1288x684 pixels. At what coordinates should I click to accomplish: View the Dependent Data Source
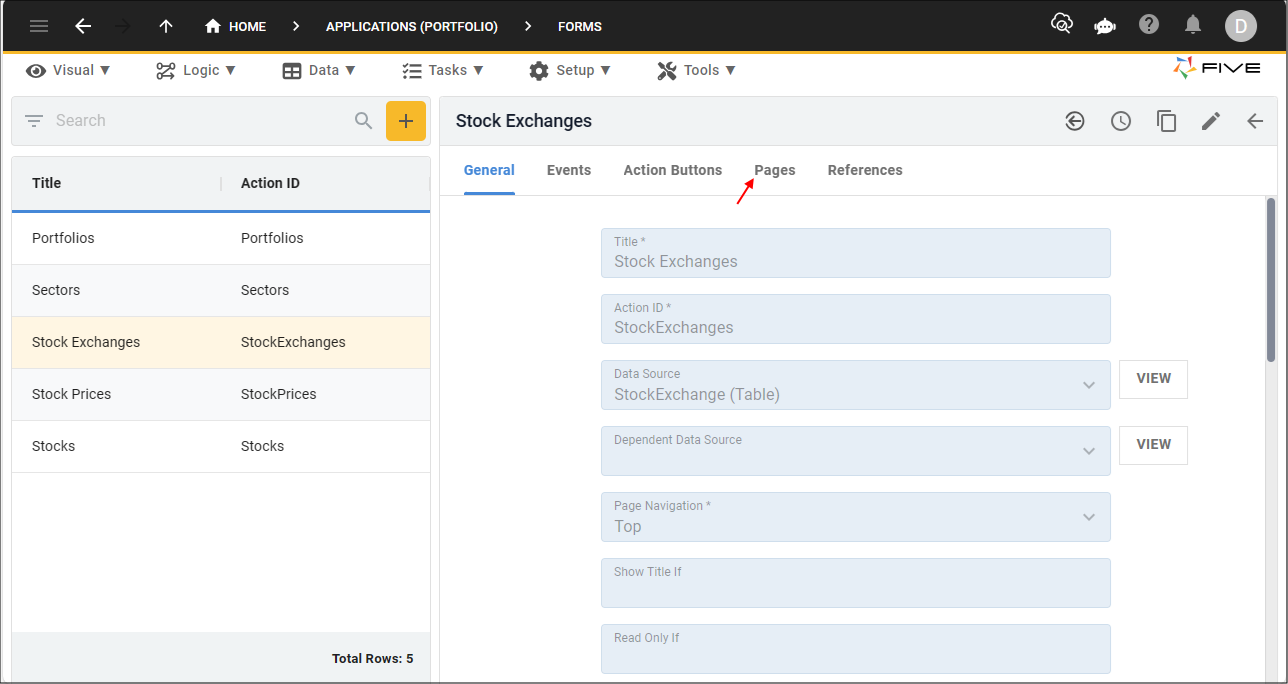tap(1153, 446)
